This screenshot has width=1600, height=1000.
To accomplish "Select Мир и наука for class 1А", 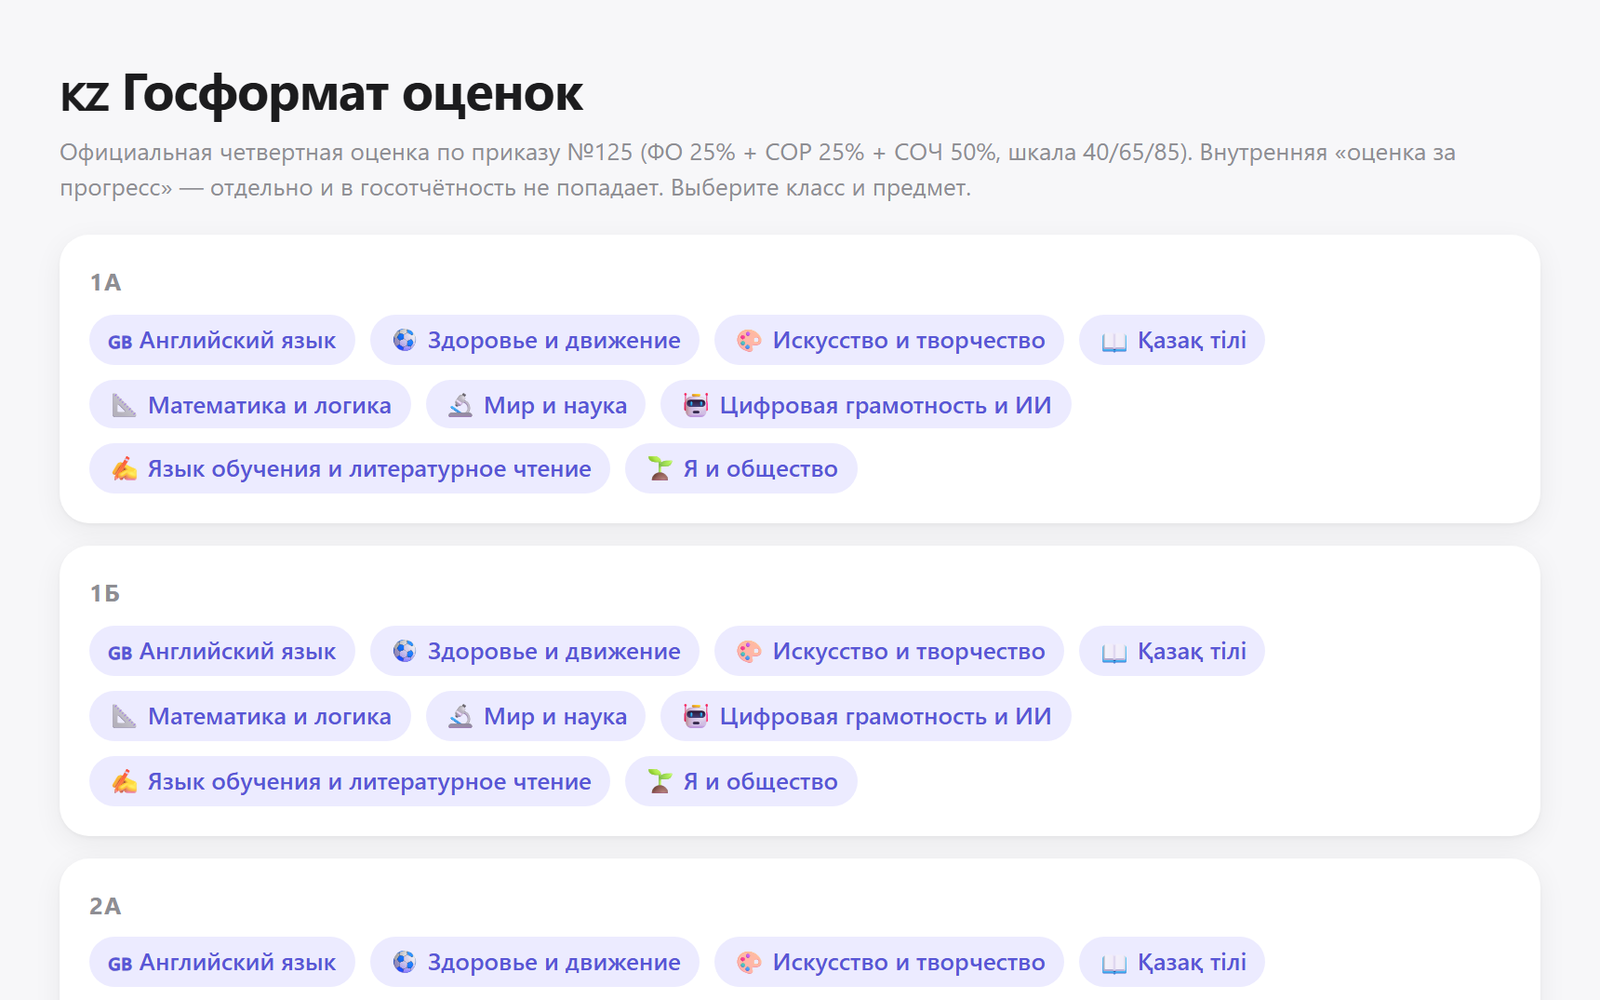I will 536,405.
